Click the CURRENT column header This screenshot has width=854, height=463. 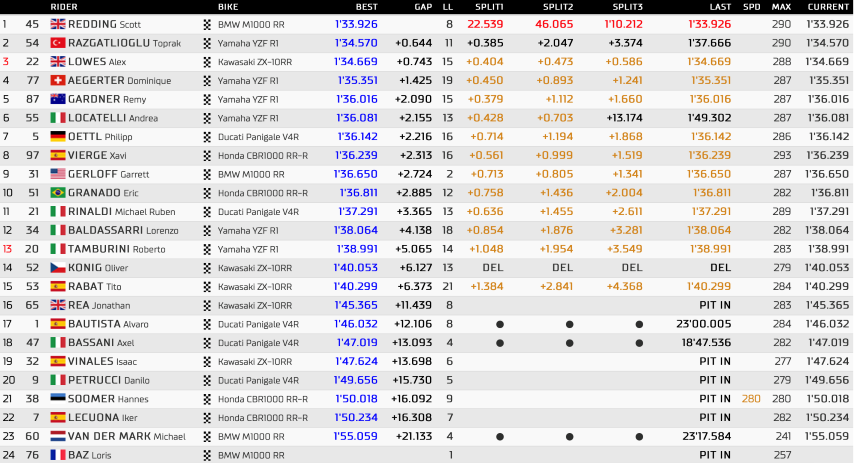click(x=828, y=7)
